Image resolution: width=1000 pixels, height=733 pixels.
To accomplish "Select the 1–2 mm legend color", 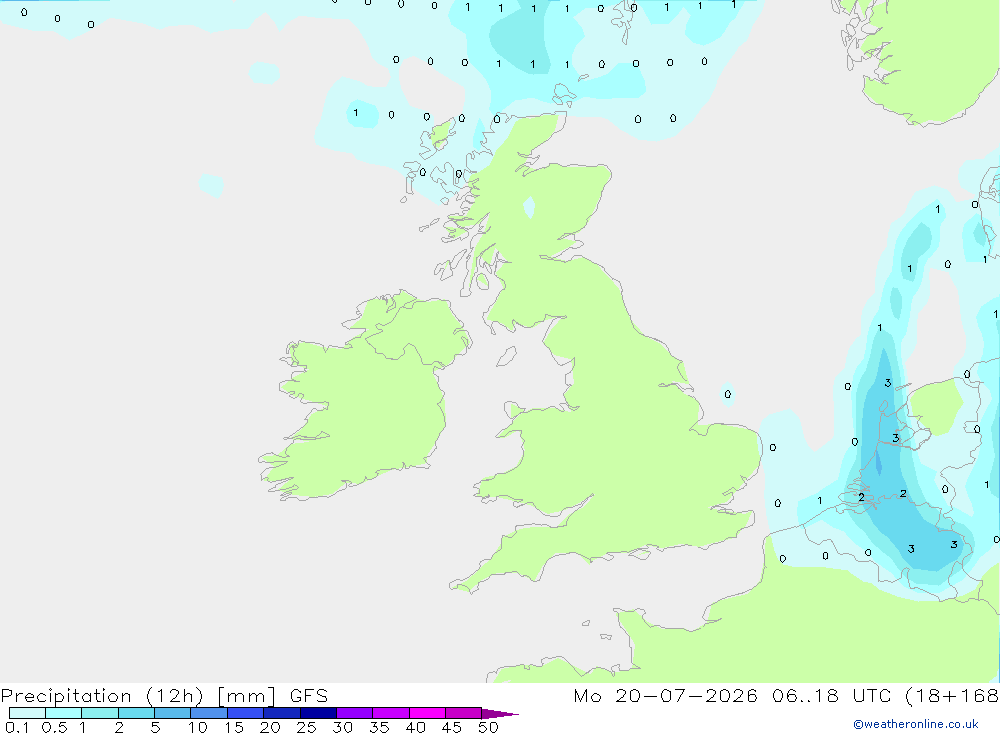I will 100,713.
